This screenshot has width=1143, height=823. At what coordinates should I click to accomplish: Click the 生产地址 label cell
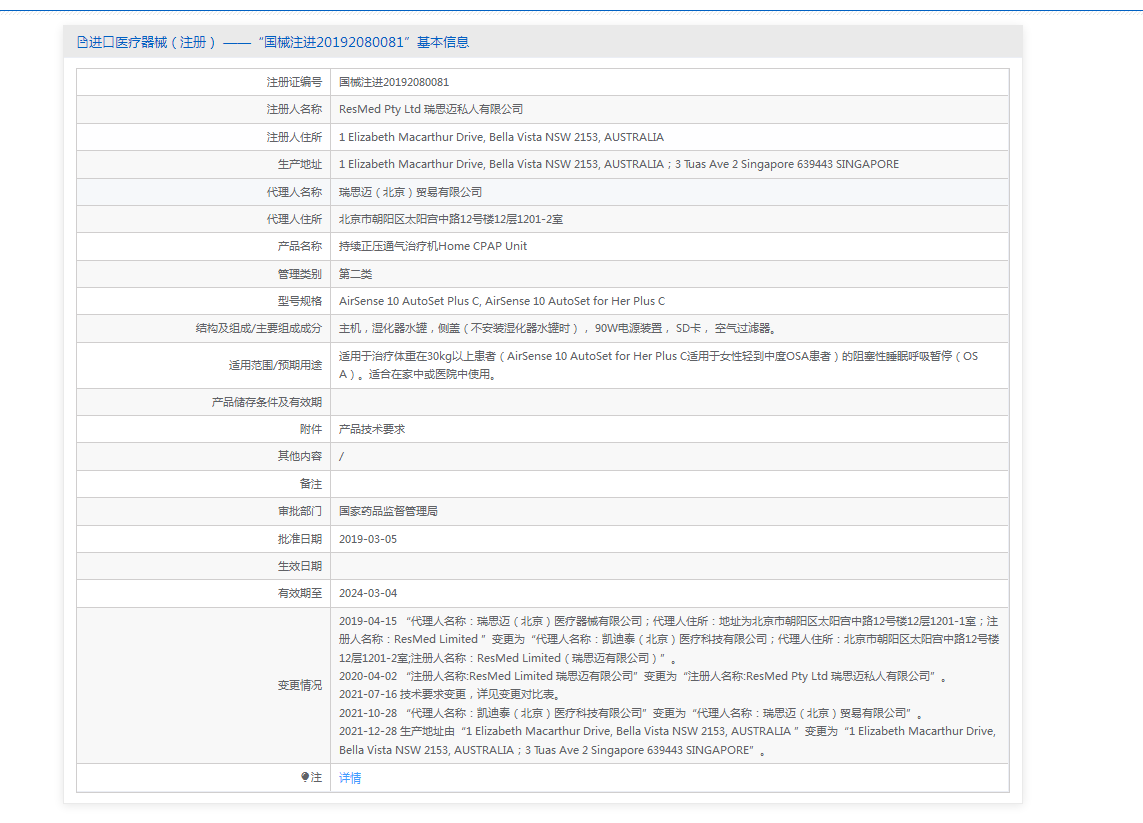coord(203,164)
